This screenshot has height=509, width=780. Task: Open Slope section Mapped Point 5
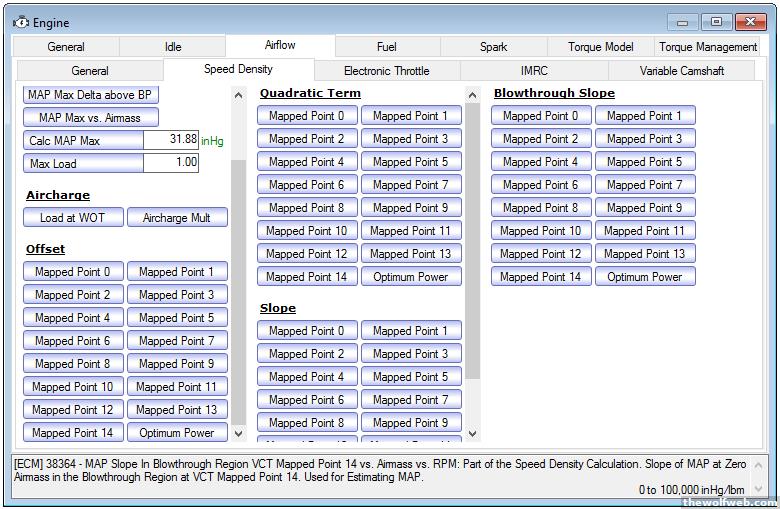[x=411, y=377]
